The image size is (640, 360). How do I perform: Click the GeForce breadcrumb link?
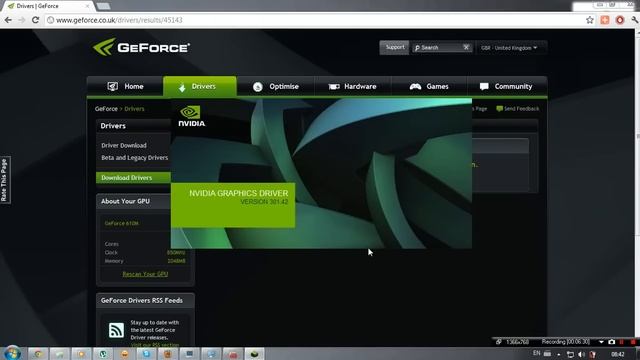pos(106,109)
